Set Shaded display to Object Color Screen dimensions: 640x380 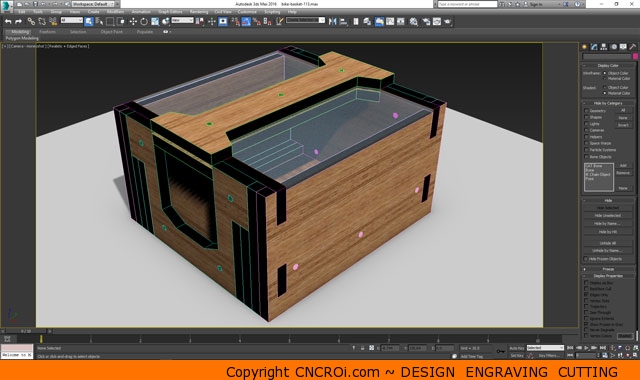pyautogui.click(x=605, y=87)
